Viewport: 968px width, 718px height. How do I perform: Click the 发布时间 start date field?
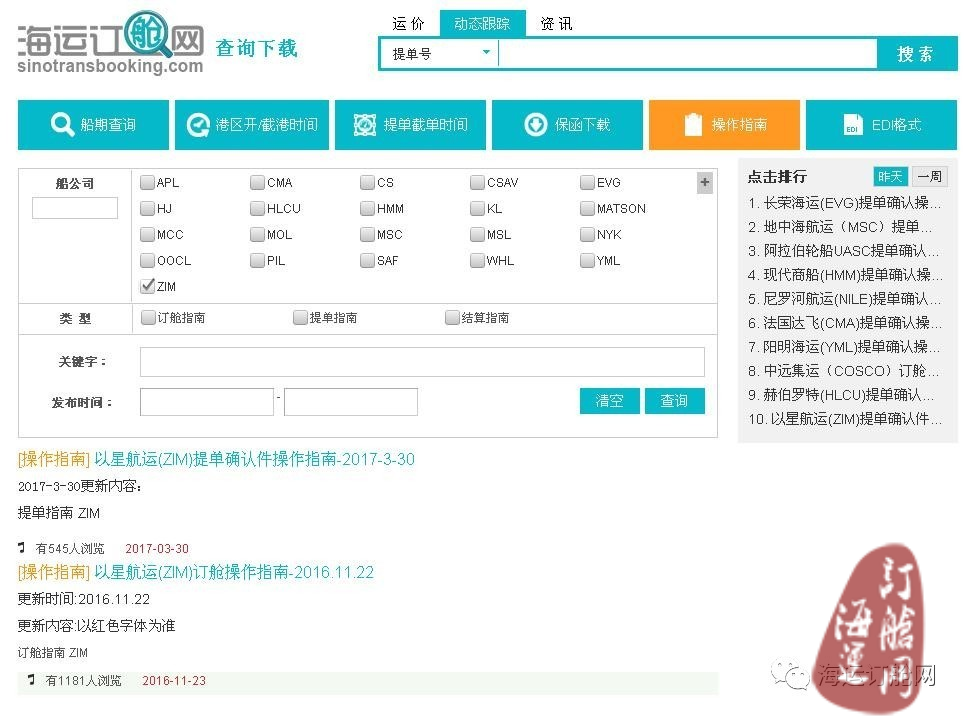point(207,402)
